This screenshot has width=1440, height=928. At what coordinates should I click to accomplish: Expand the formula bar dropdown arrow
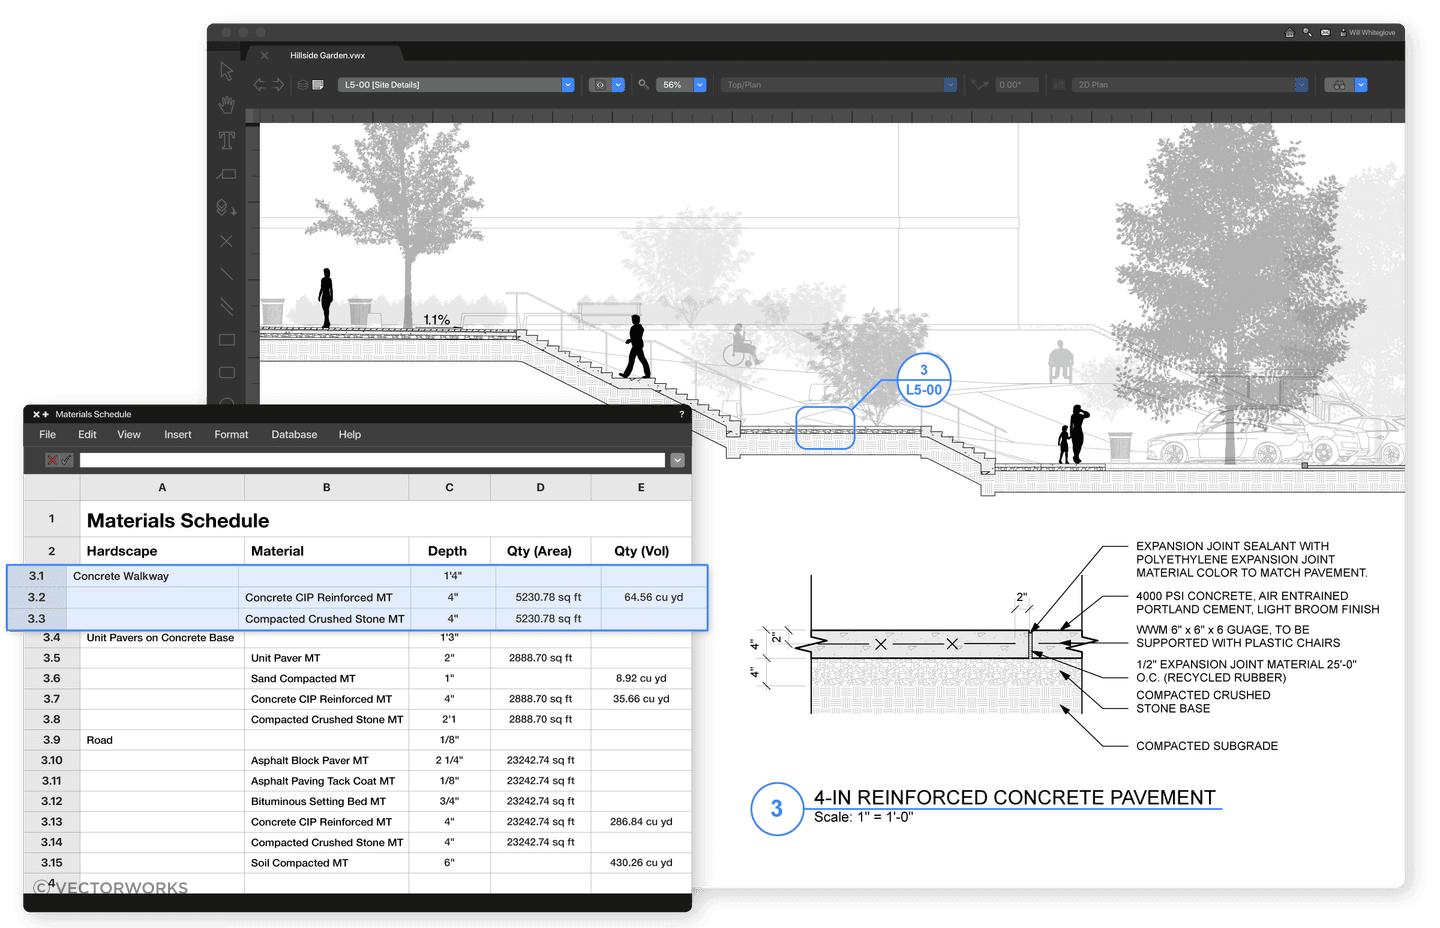pos(677,460)
